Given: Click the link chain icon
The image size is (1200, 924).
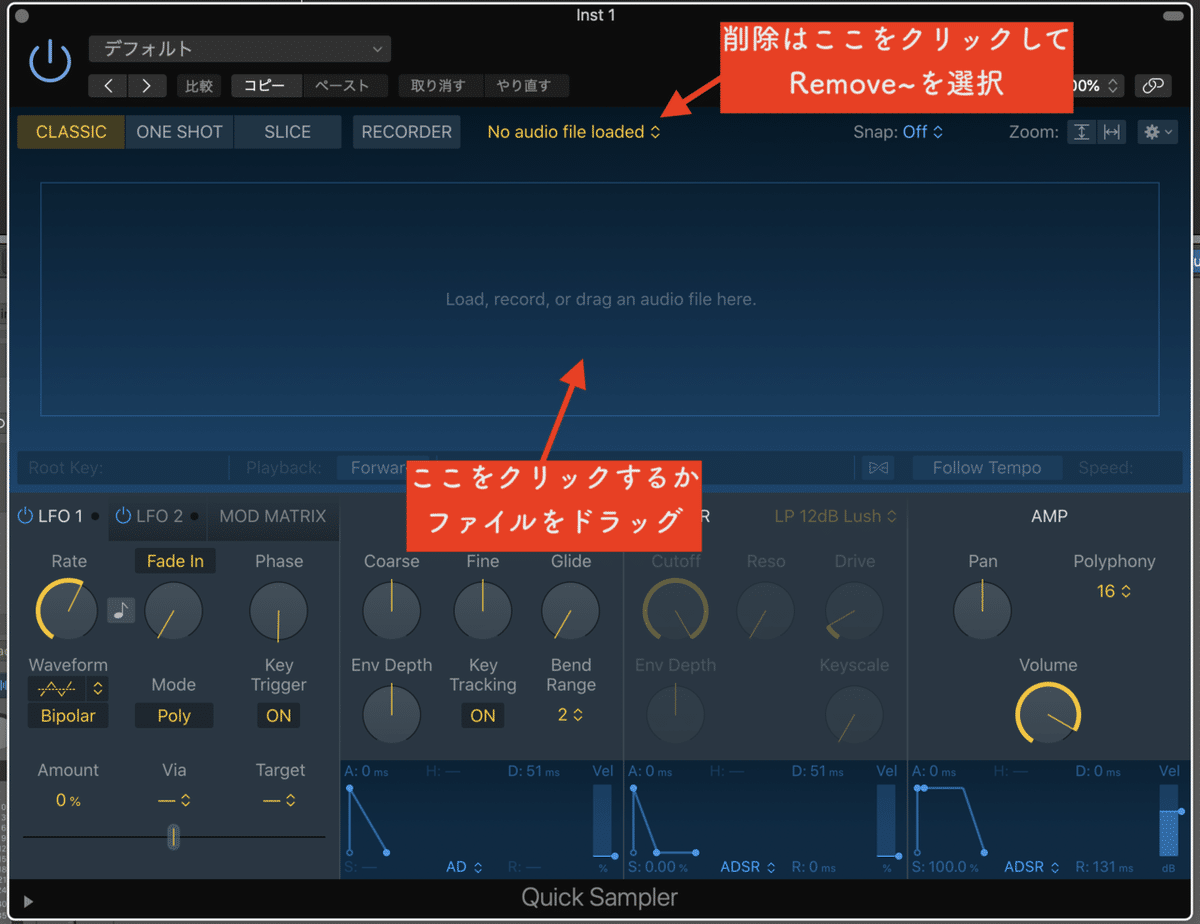Looking at the screenshot, I should [1153, 86].
